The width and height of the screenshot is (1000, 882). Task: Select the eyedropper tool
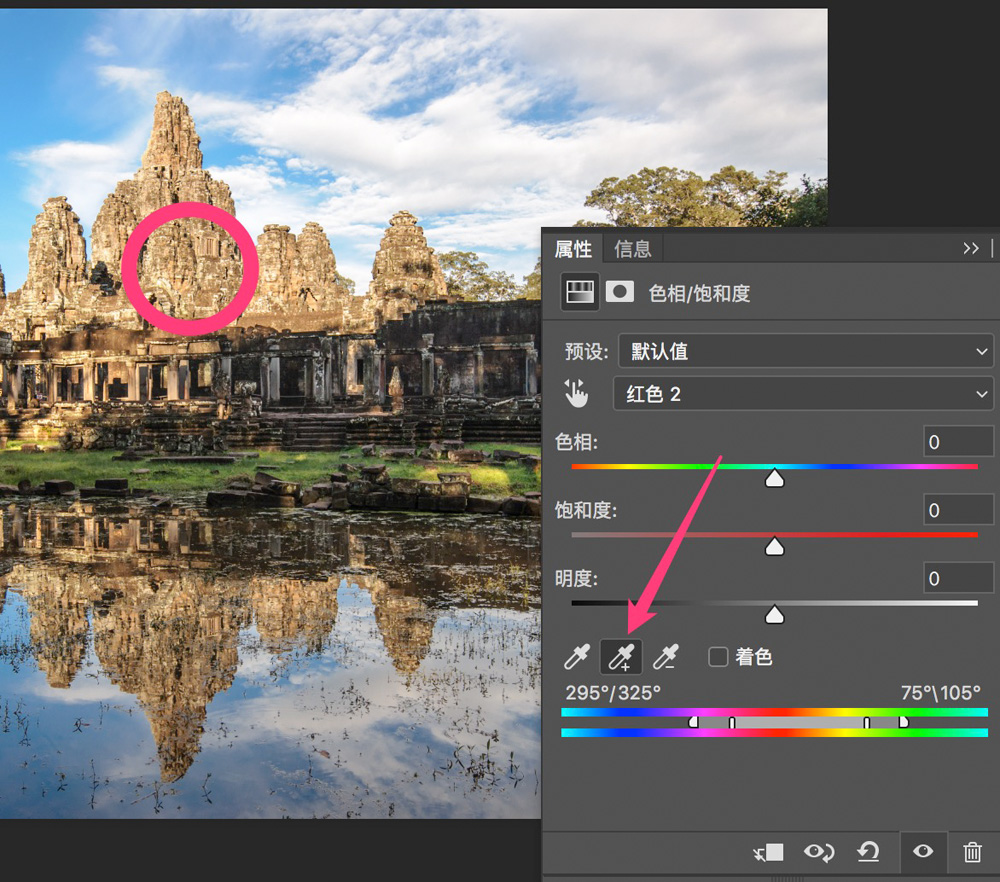pyautogui.click(x=577, y=657)
